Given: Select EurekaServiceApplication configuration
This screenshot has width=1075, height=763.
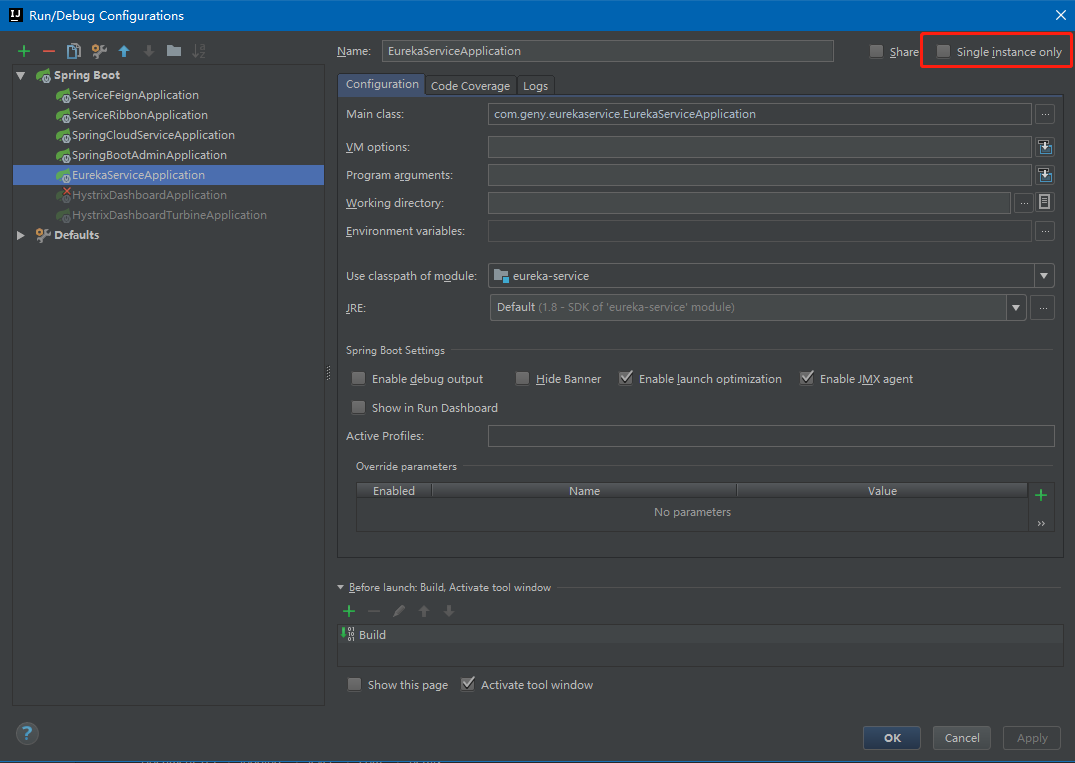Looking at the screenshot, I should [168, 175].
